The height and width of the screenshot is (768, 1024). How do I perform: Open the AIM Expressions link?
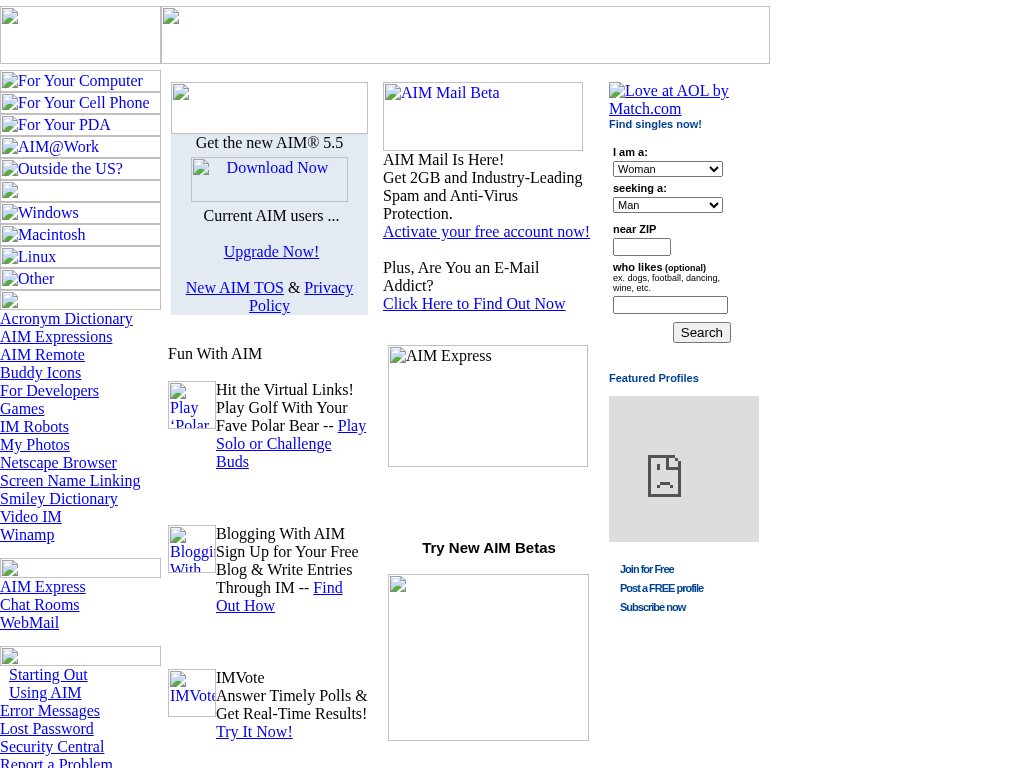56,337
